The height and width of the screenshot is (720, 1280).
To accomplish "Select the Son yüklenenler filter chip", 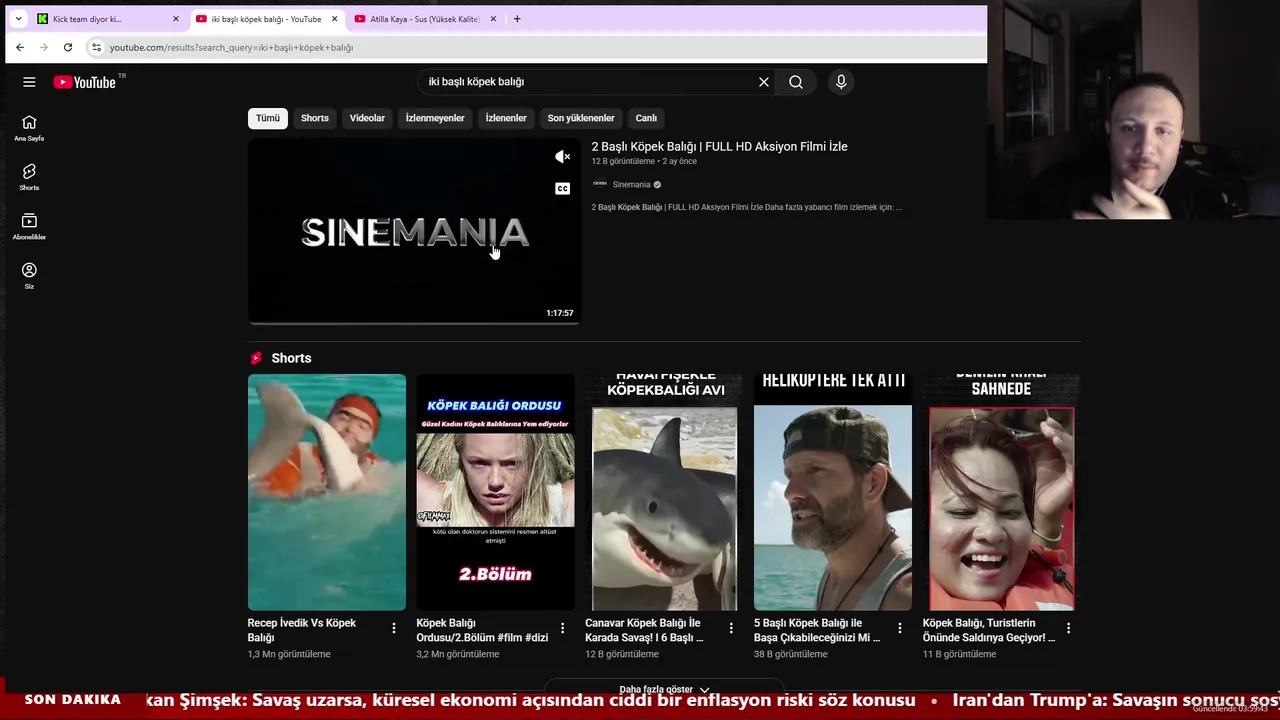I will pos(581,118).
